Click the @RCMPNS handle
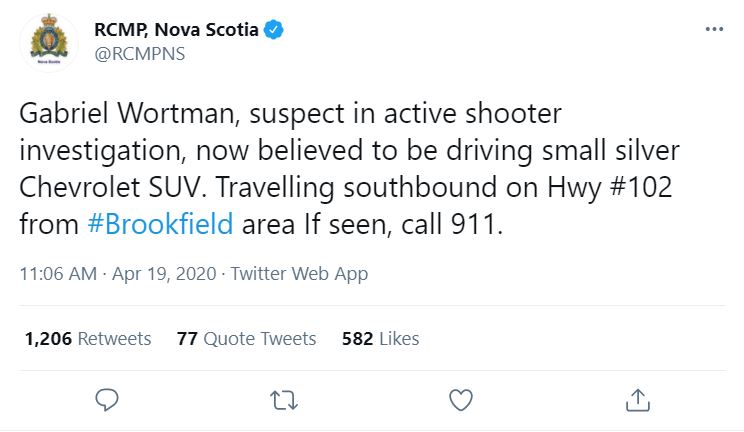This screenshot has width=744, height=432. tap(140, 53)
